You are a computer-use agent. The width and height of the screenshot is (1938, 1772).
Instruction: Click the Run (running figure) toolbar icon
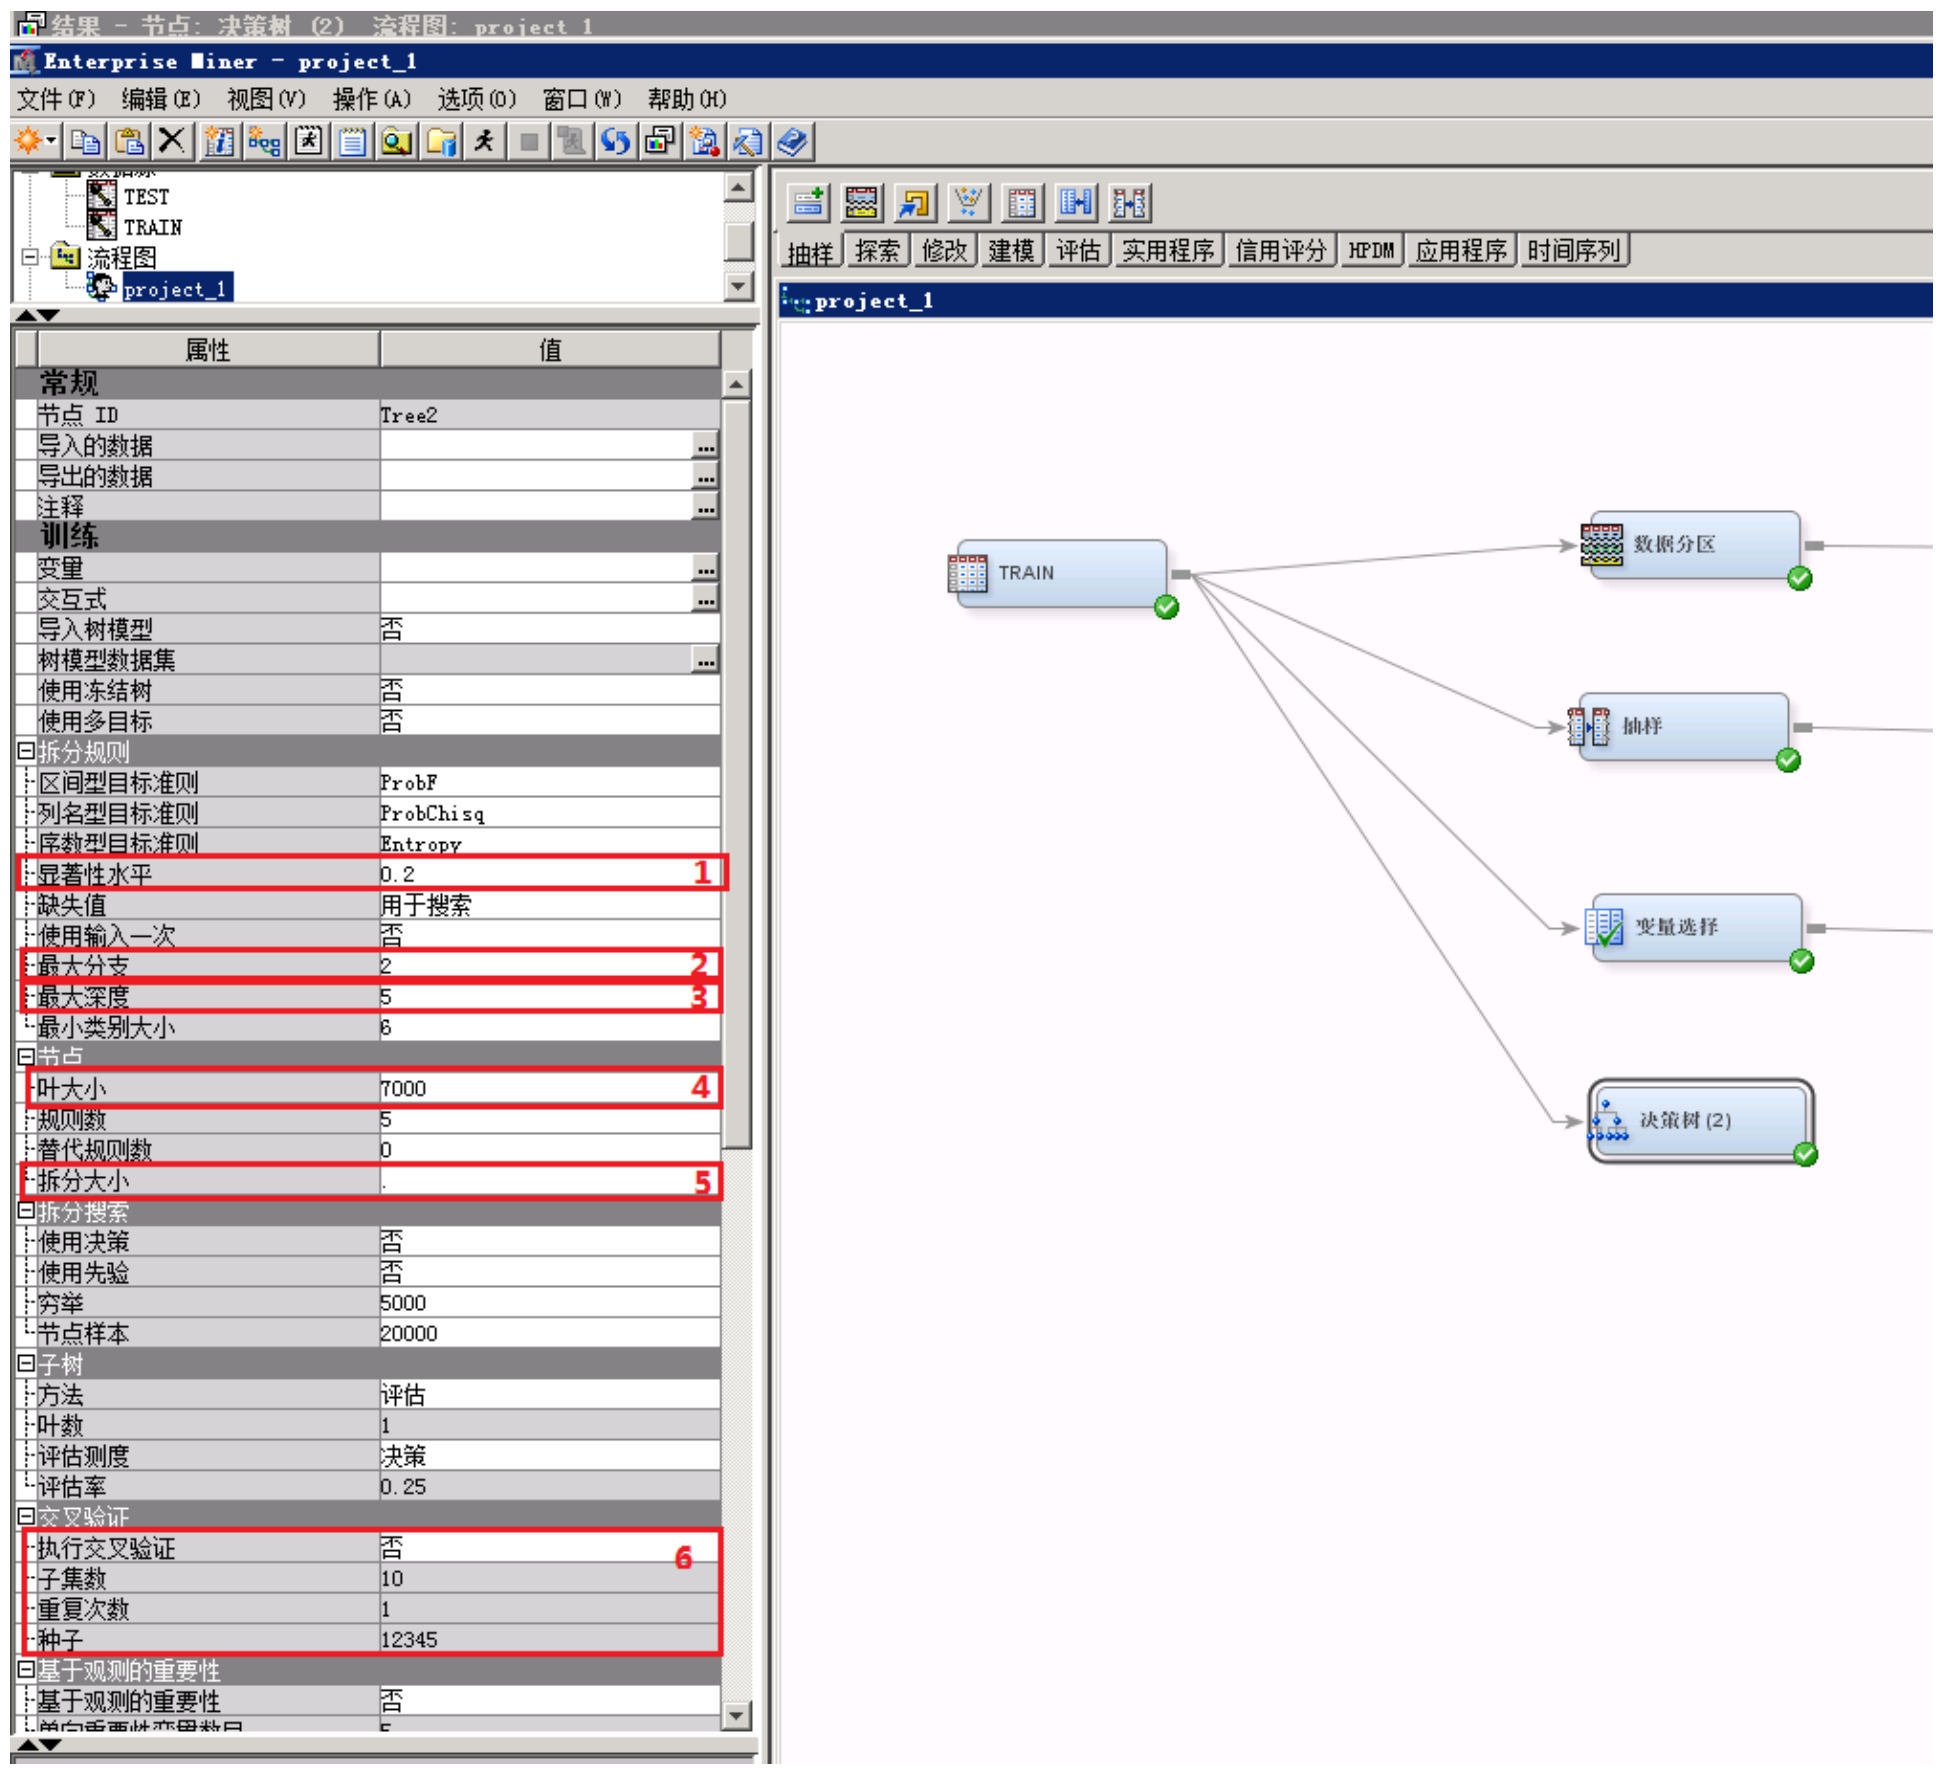pos(484,142)
